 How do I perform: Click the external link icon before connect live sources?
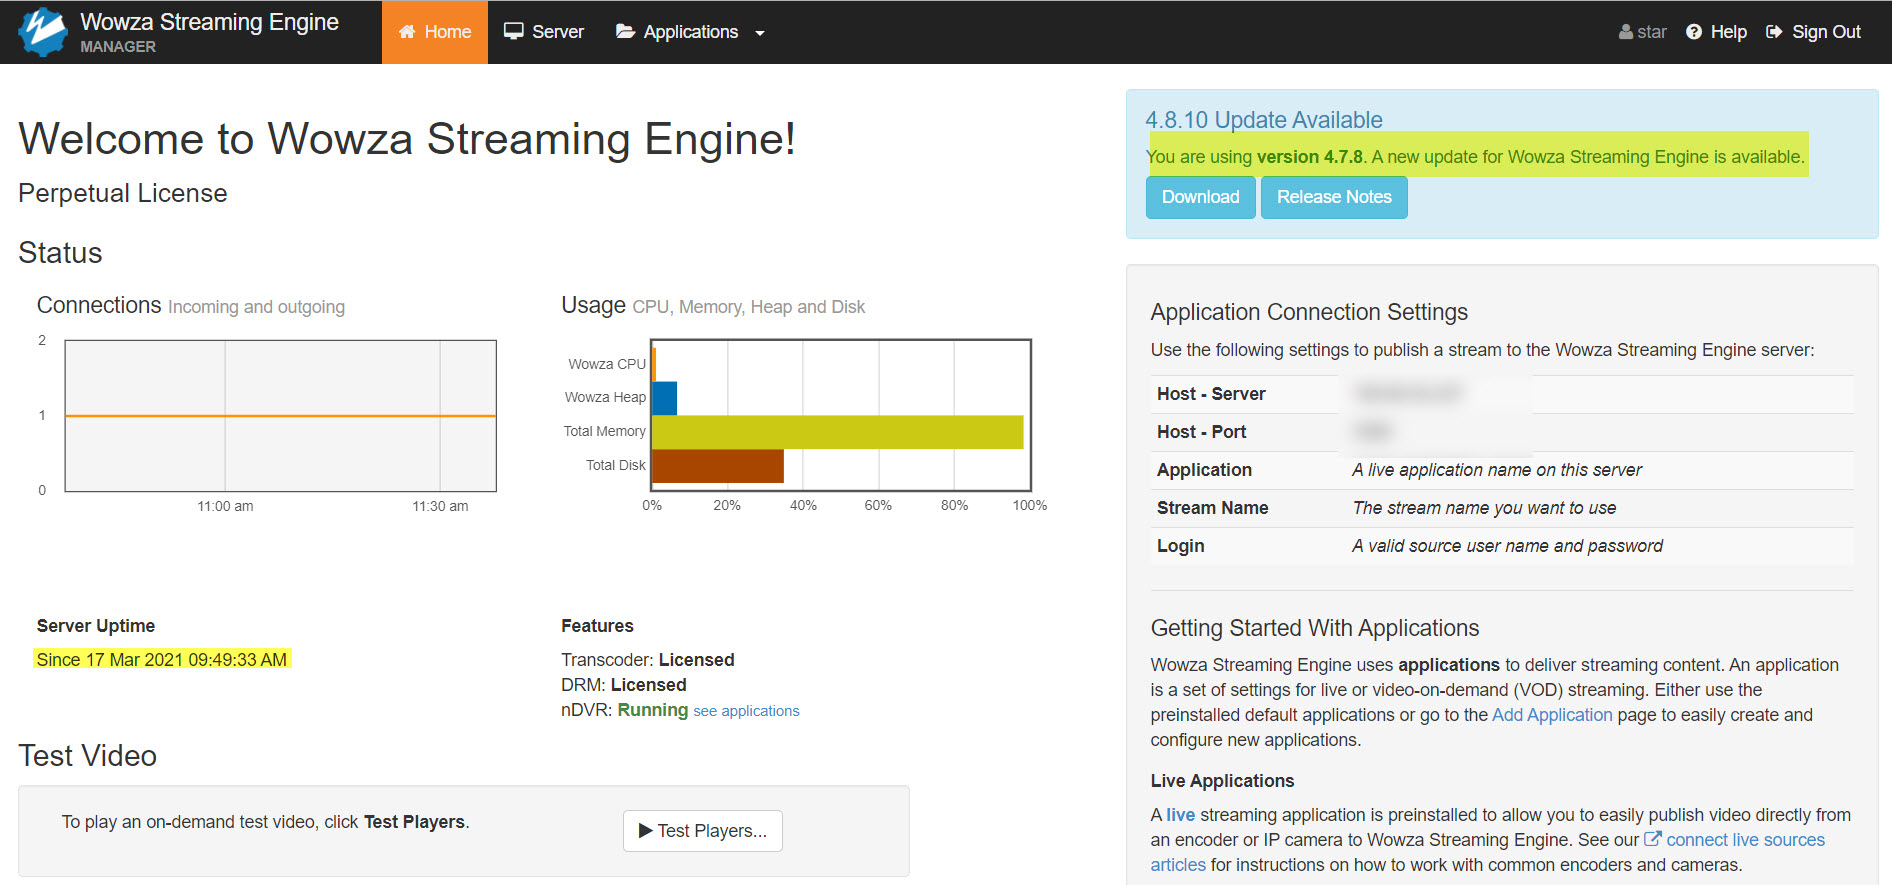(x=1653, y=840)
